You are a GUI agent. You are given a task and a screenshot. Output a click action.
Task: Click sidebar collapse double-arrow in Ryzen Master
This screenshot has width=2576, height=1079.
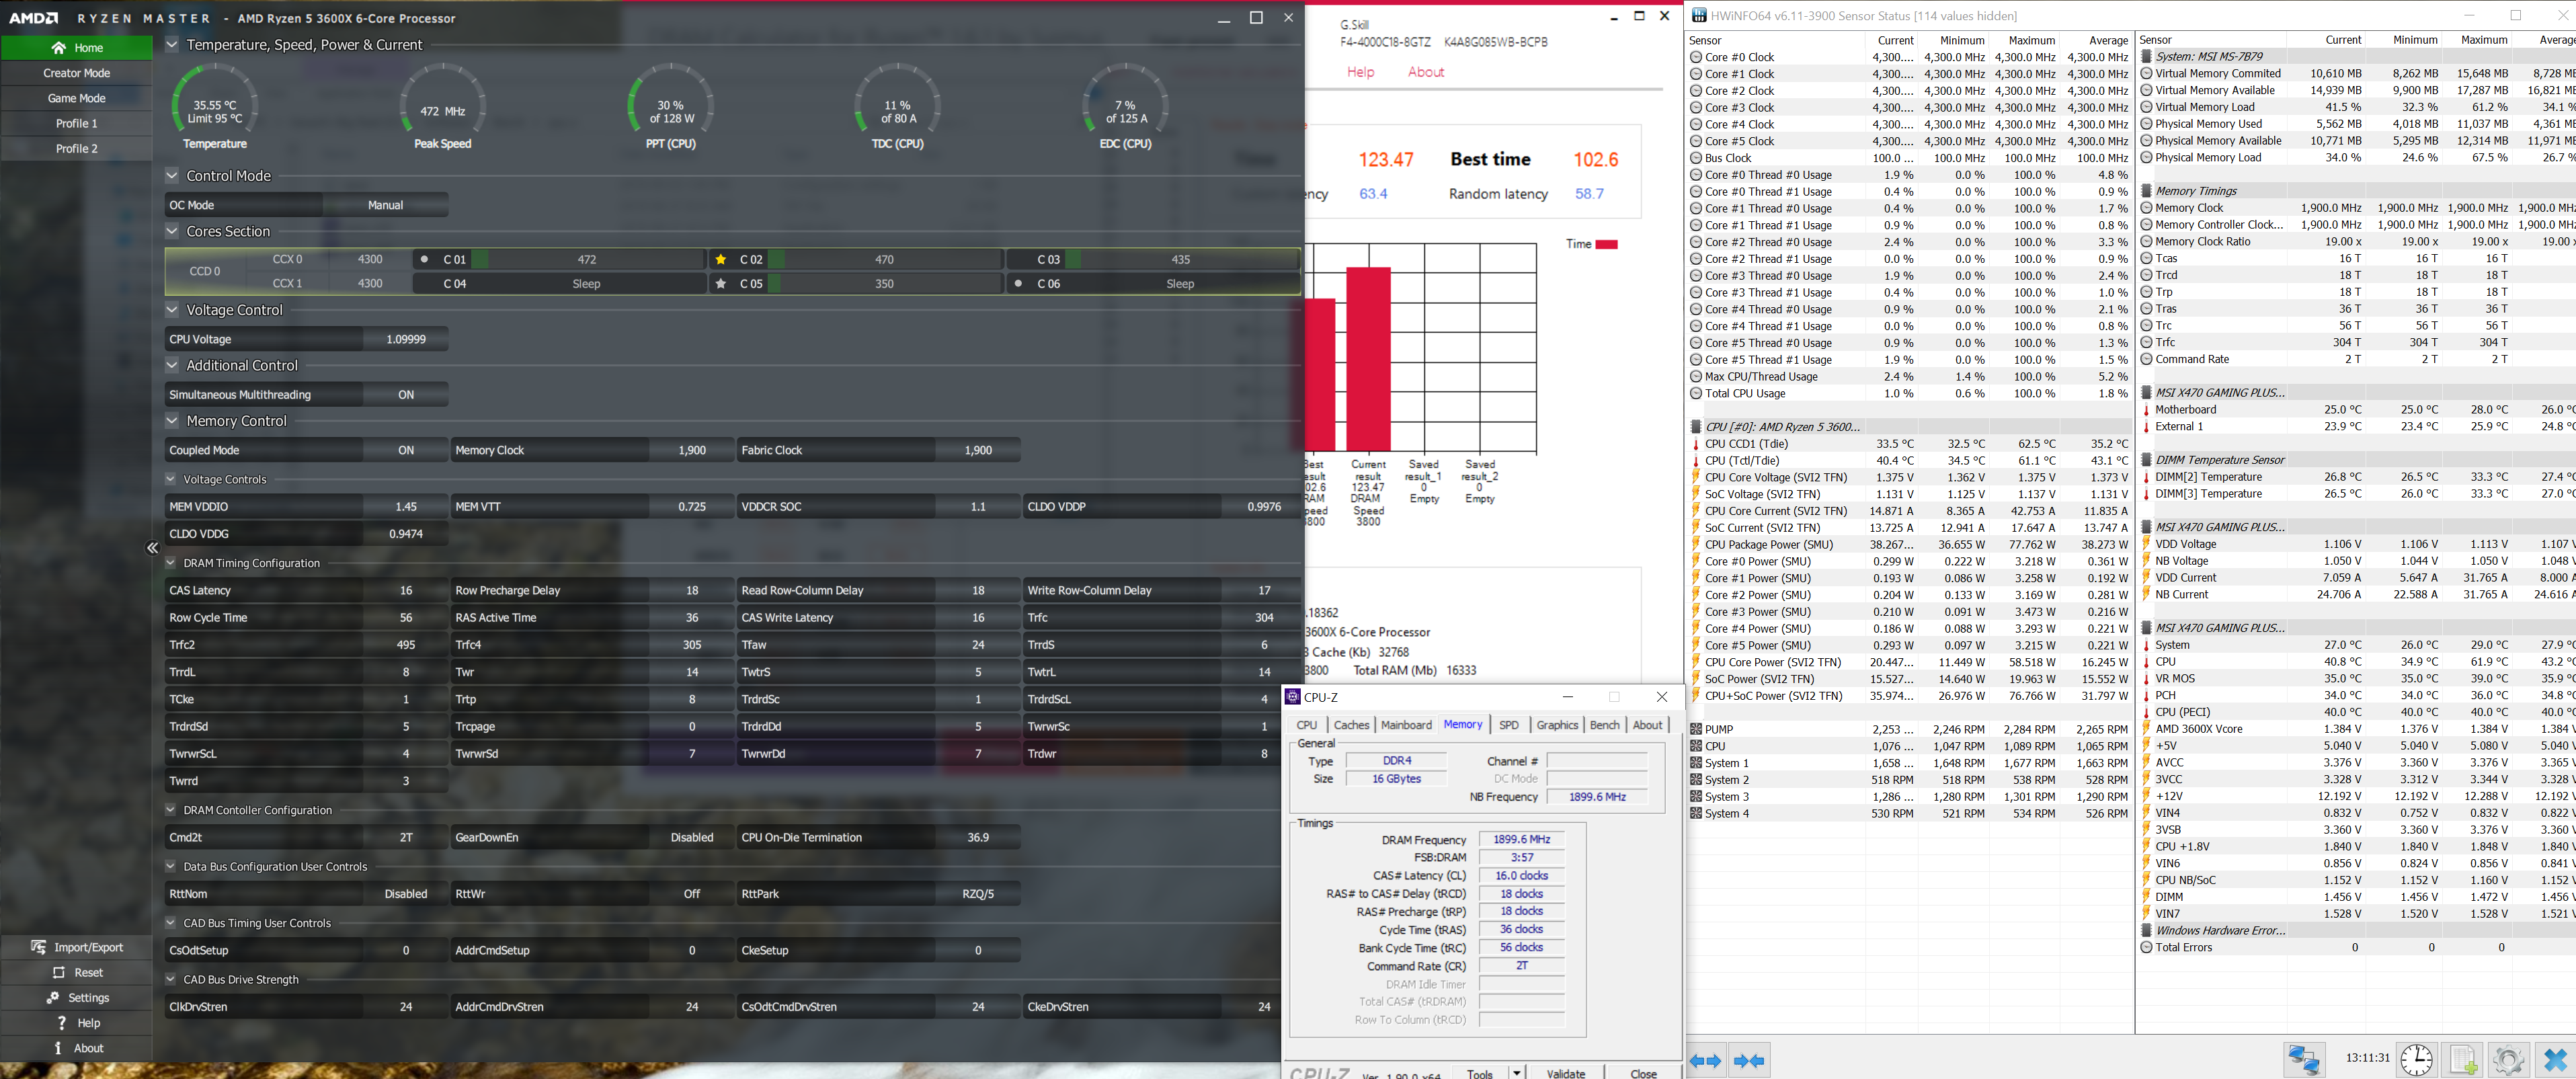click(153, 547)
